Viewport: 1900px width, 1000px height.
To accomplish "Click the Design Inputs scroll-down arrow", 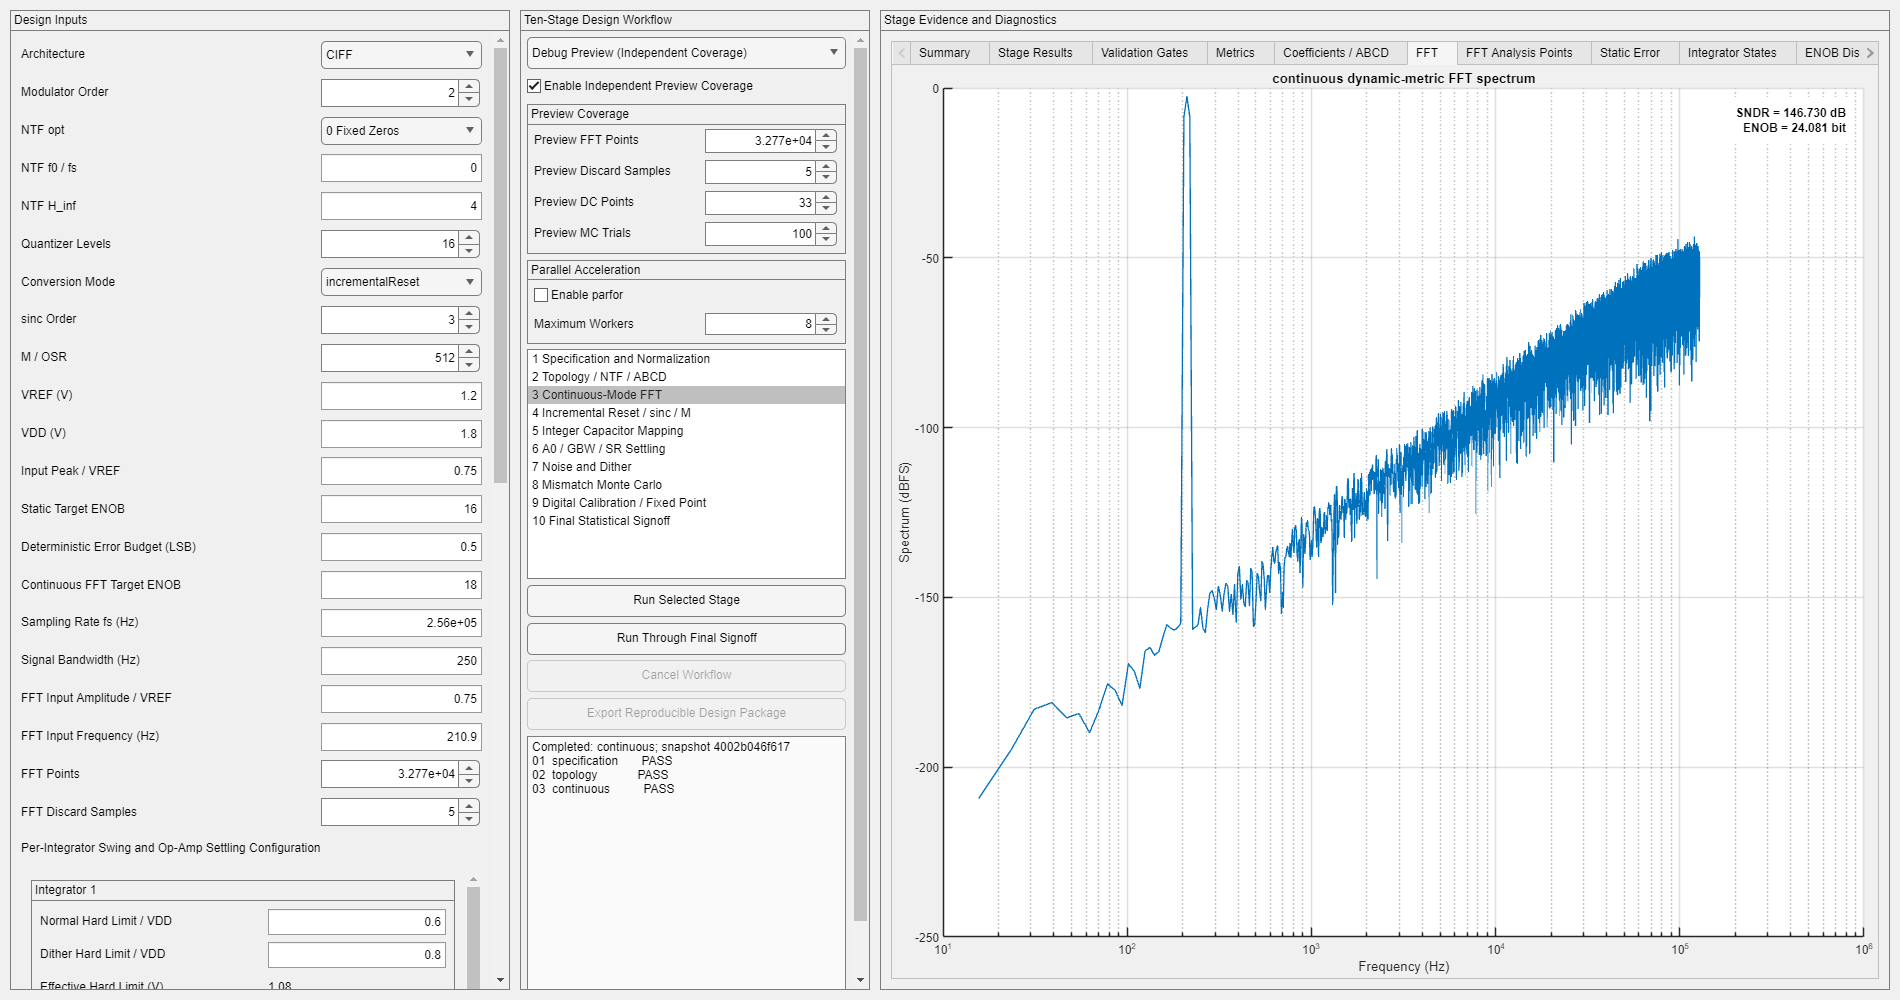I will [501, 980].
